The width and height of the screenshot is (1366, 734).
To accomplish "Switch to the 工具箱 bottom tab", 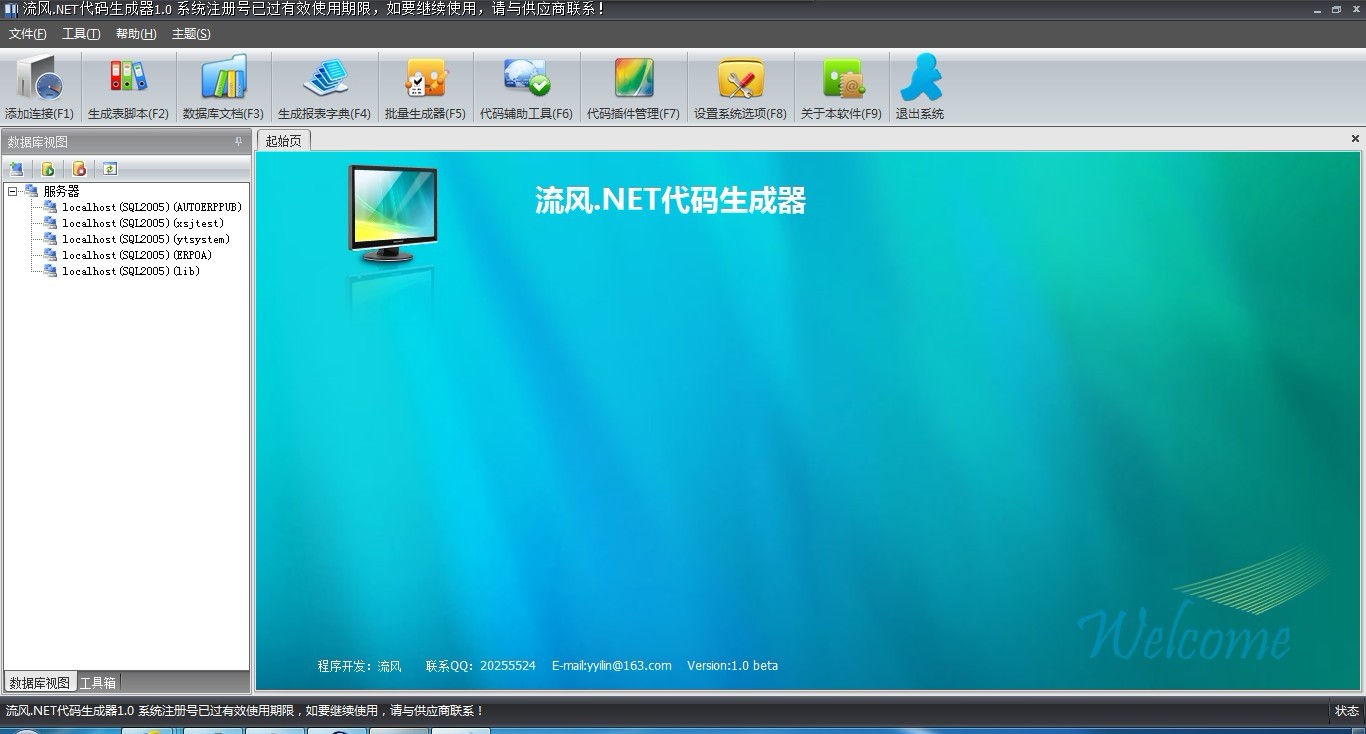I will point(98,683).
